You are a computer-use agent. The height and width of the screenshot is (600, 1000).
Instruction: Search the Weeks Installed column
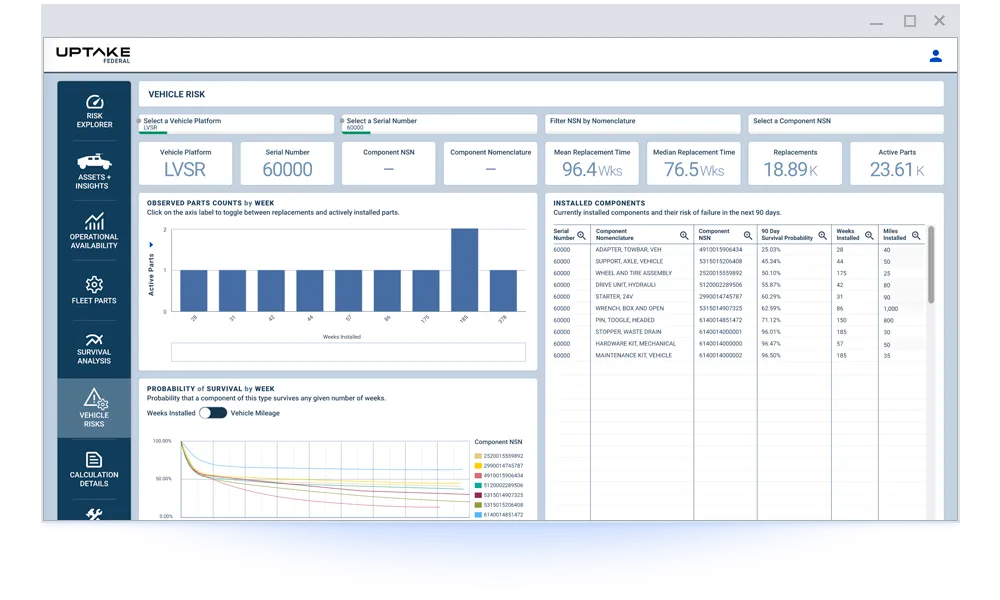pos(869,235)
